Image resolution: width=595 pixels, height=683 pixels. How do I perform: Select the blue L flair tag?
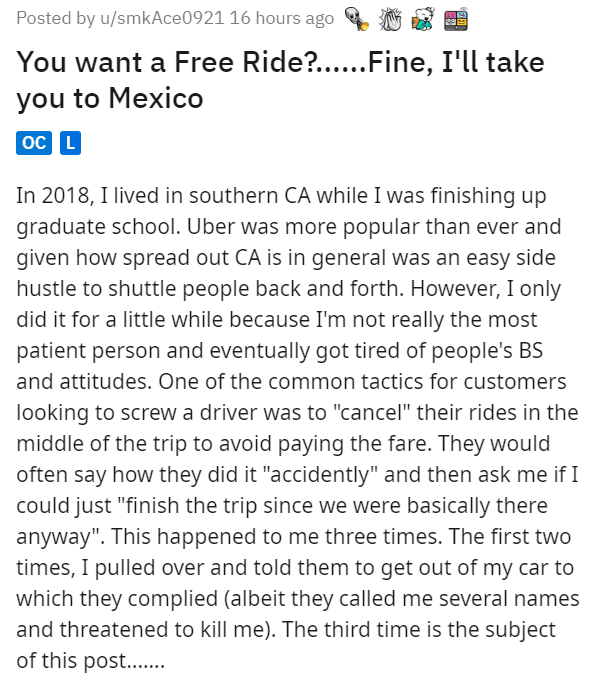[70, 143]
